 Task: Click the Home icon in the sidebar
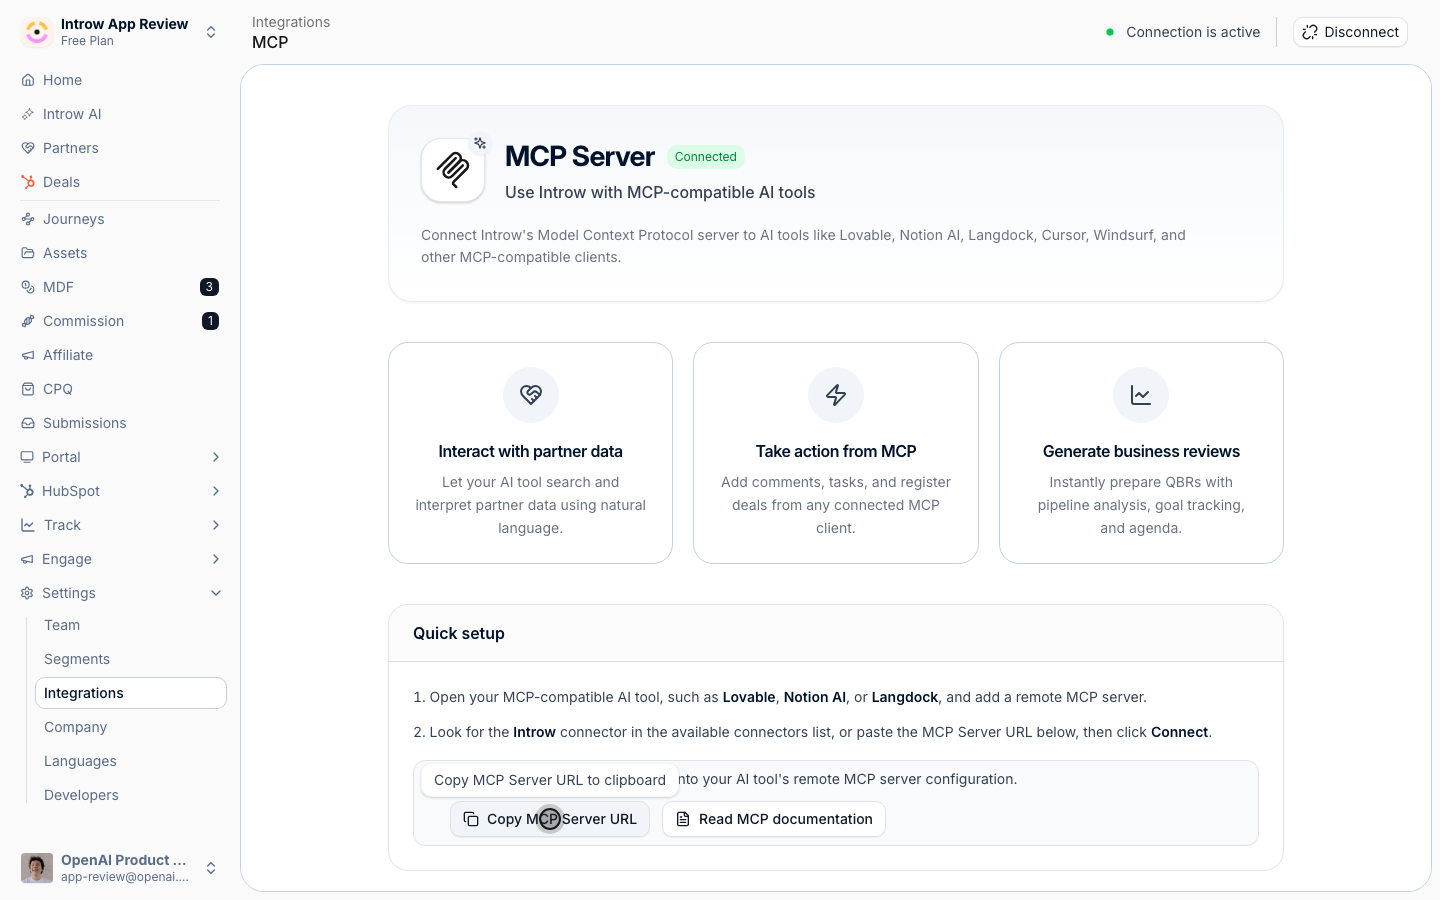[x=28, y=80]
